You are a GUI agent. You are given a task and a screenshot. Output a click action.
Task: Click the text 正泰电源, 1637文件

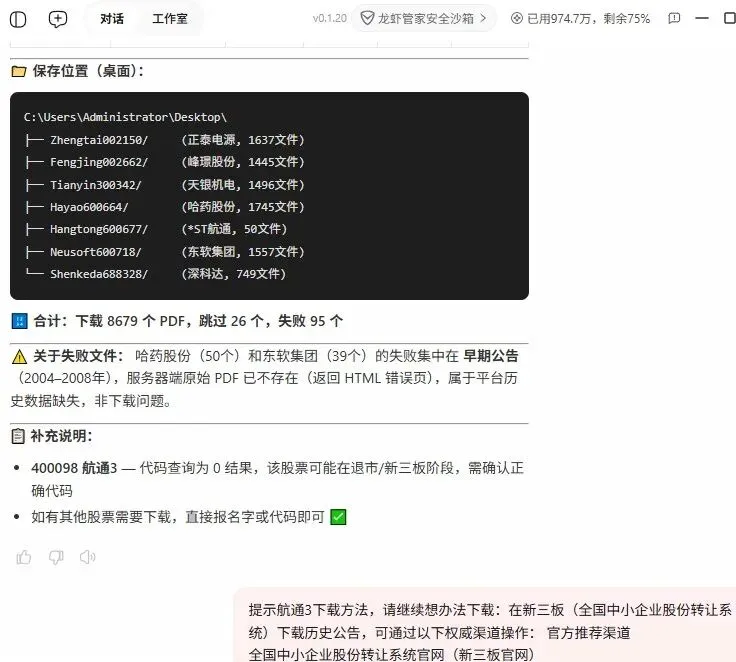coord(243,140)
